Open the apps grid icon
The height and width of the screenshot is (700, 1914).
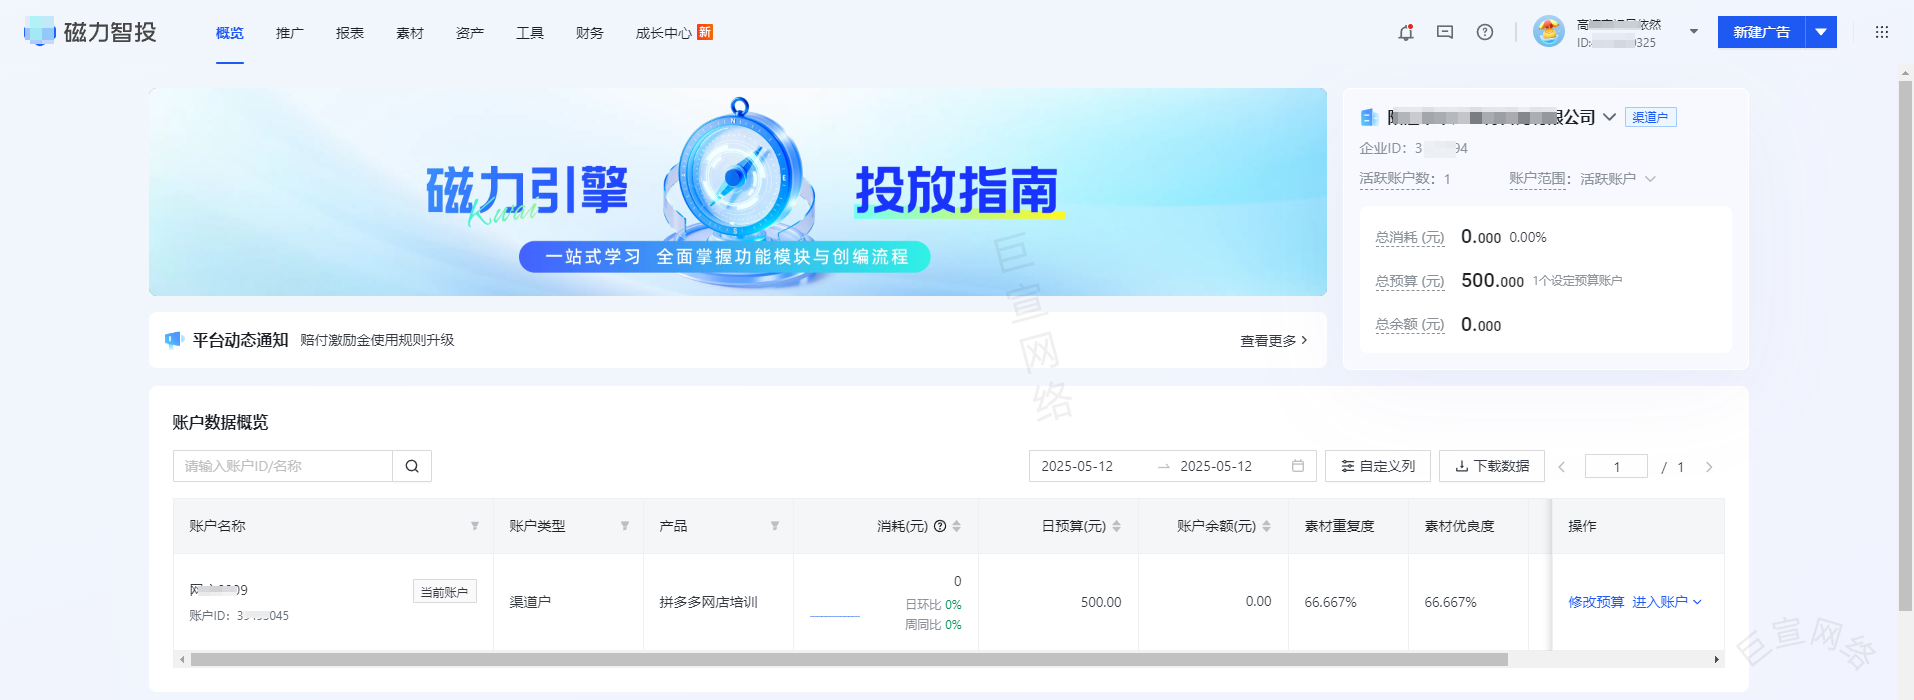(x=1882, y=32)
